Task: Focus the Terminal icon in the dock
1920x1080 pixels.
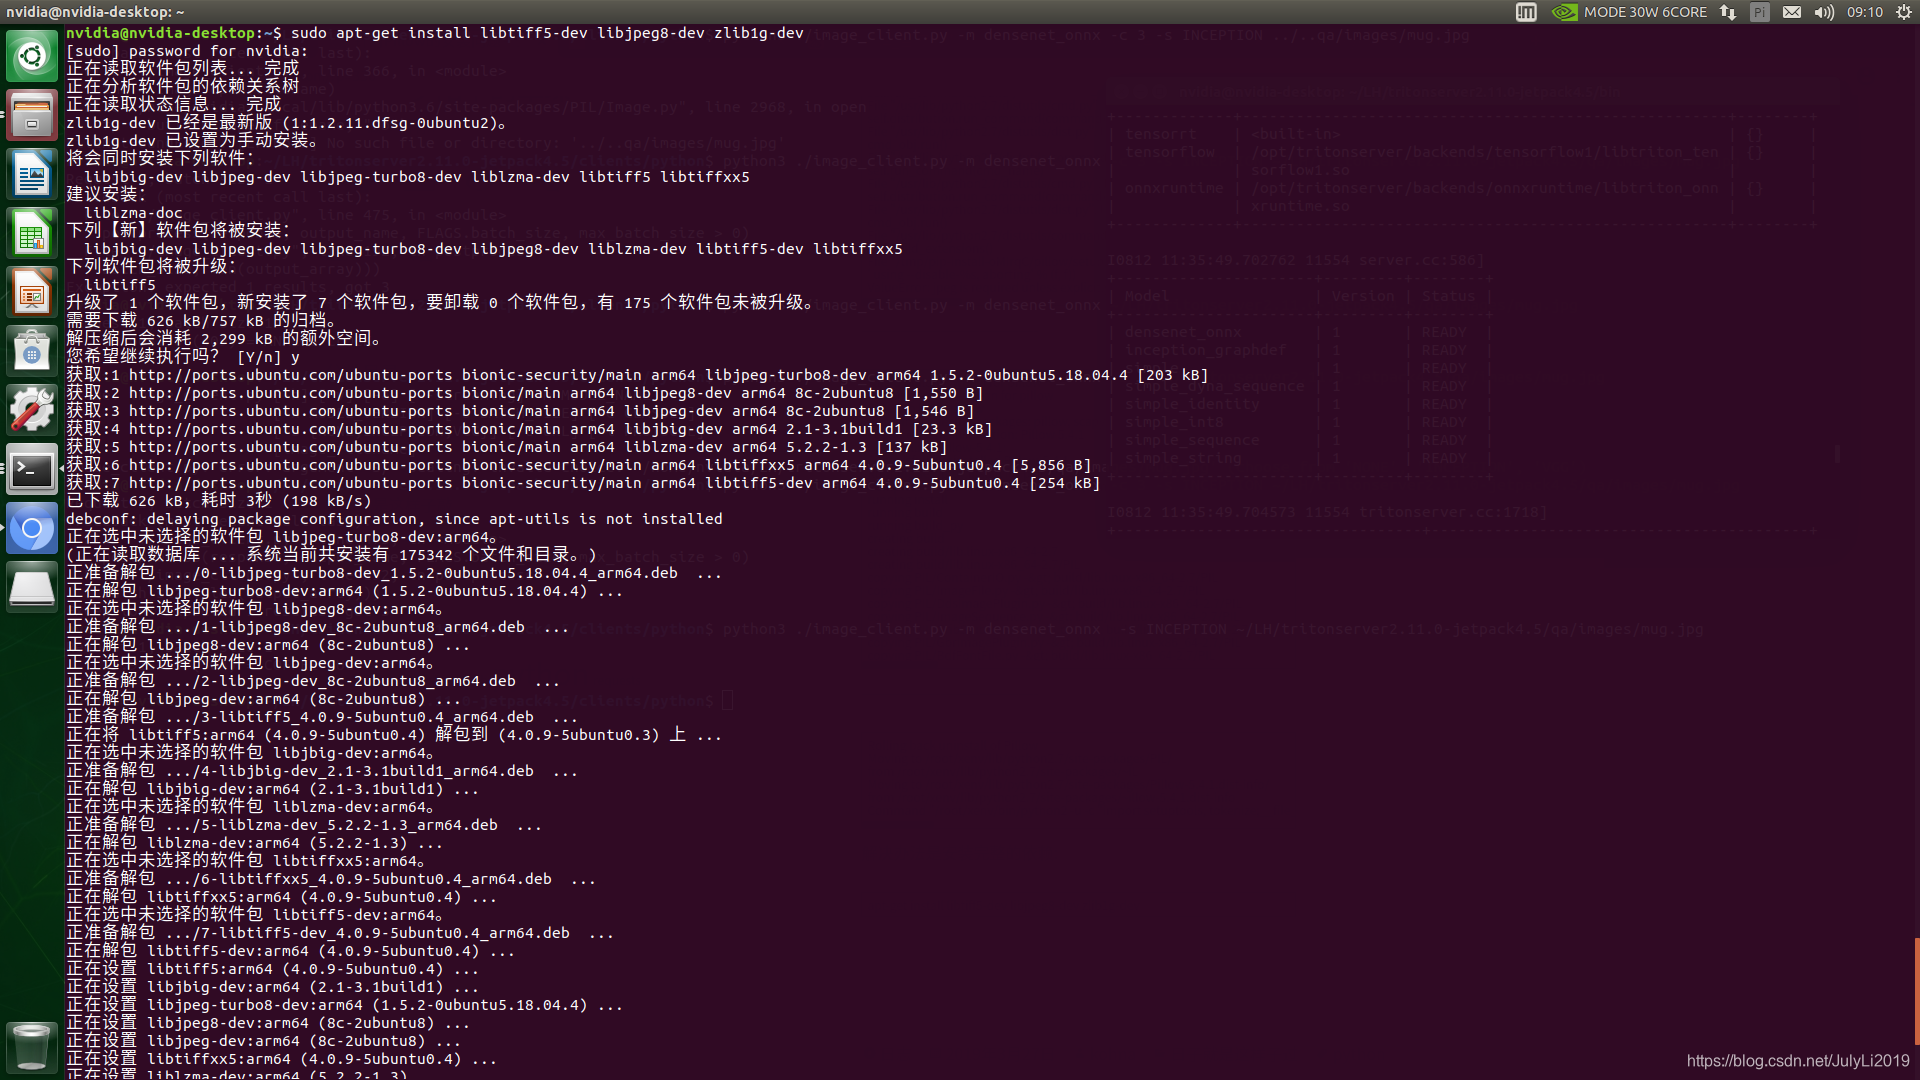Action: pyautogui.click(x=32, y=469)
